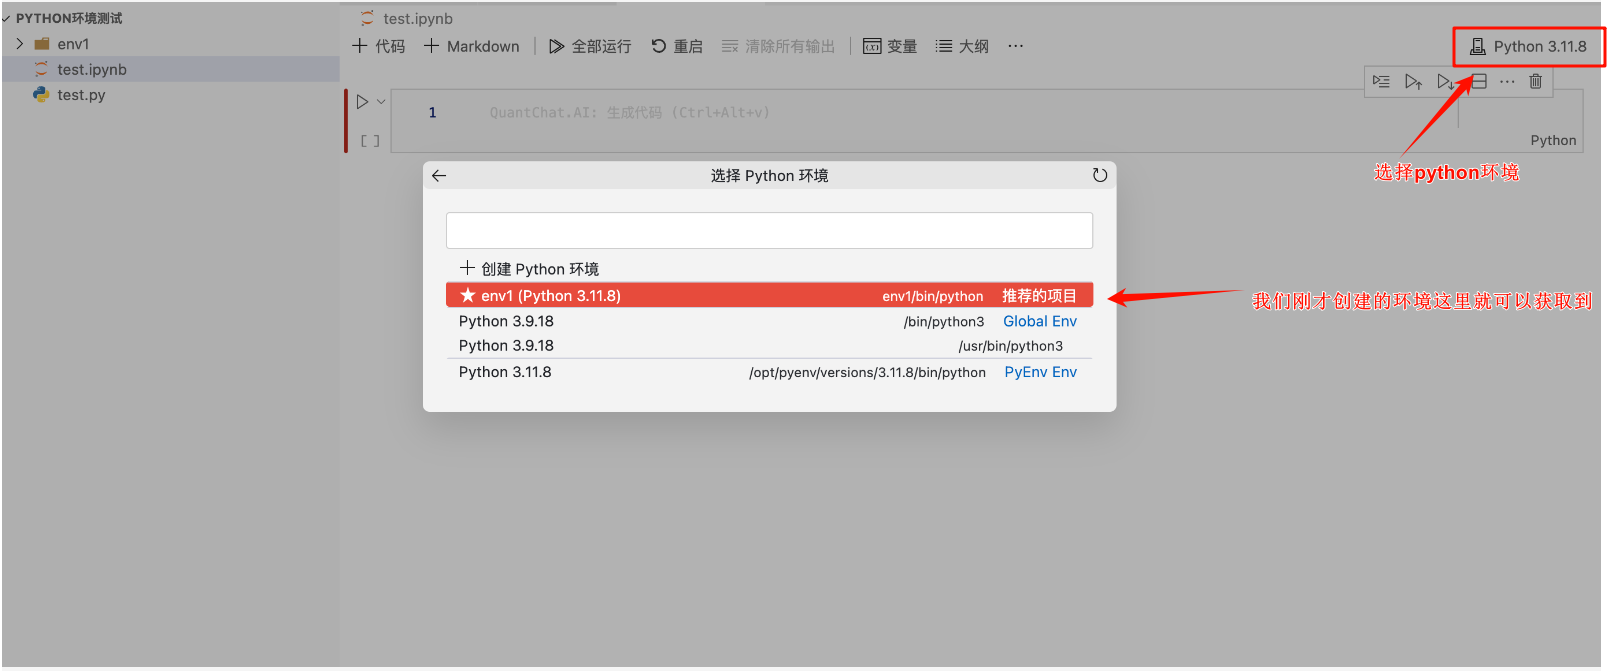Expand the env1 folder in explorer
Screen dimensions: 1607x671
pyautogui.click(x=20, y=44)
